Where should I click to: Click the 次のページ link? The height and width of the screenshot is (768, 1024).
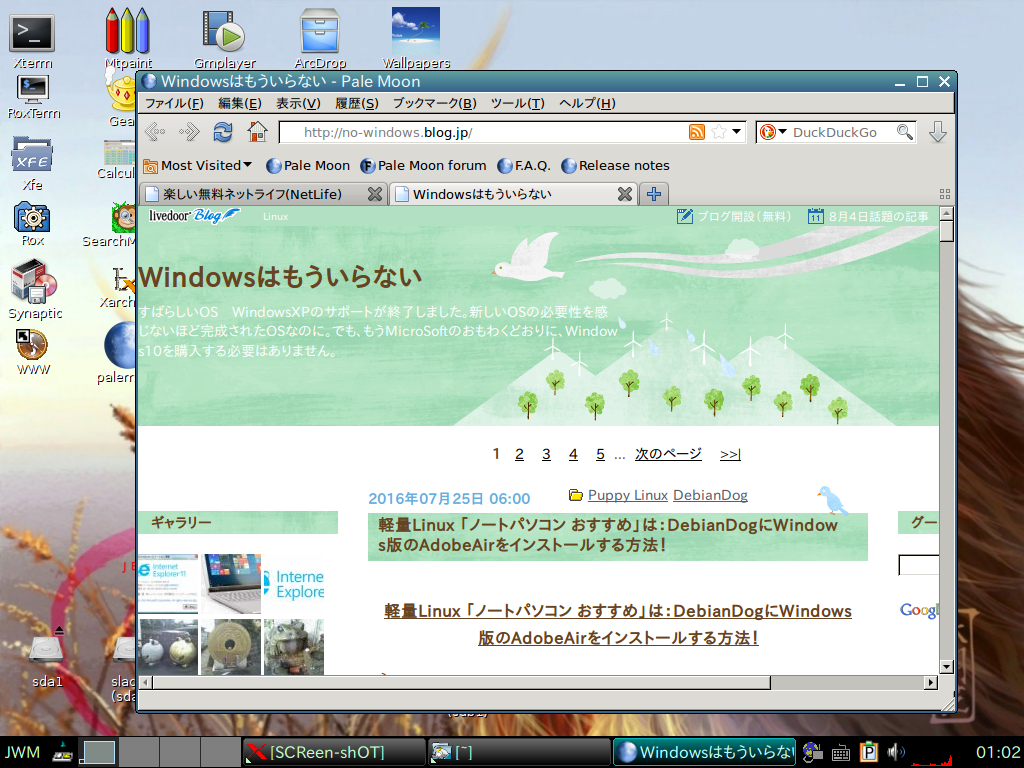pos(668,454)
